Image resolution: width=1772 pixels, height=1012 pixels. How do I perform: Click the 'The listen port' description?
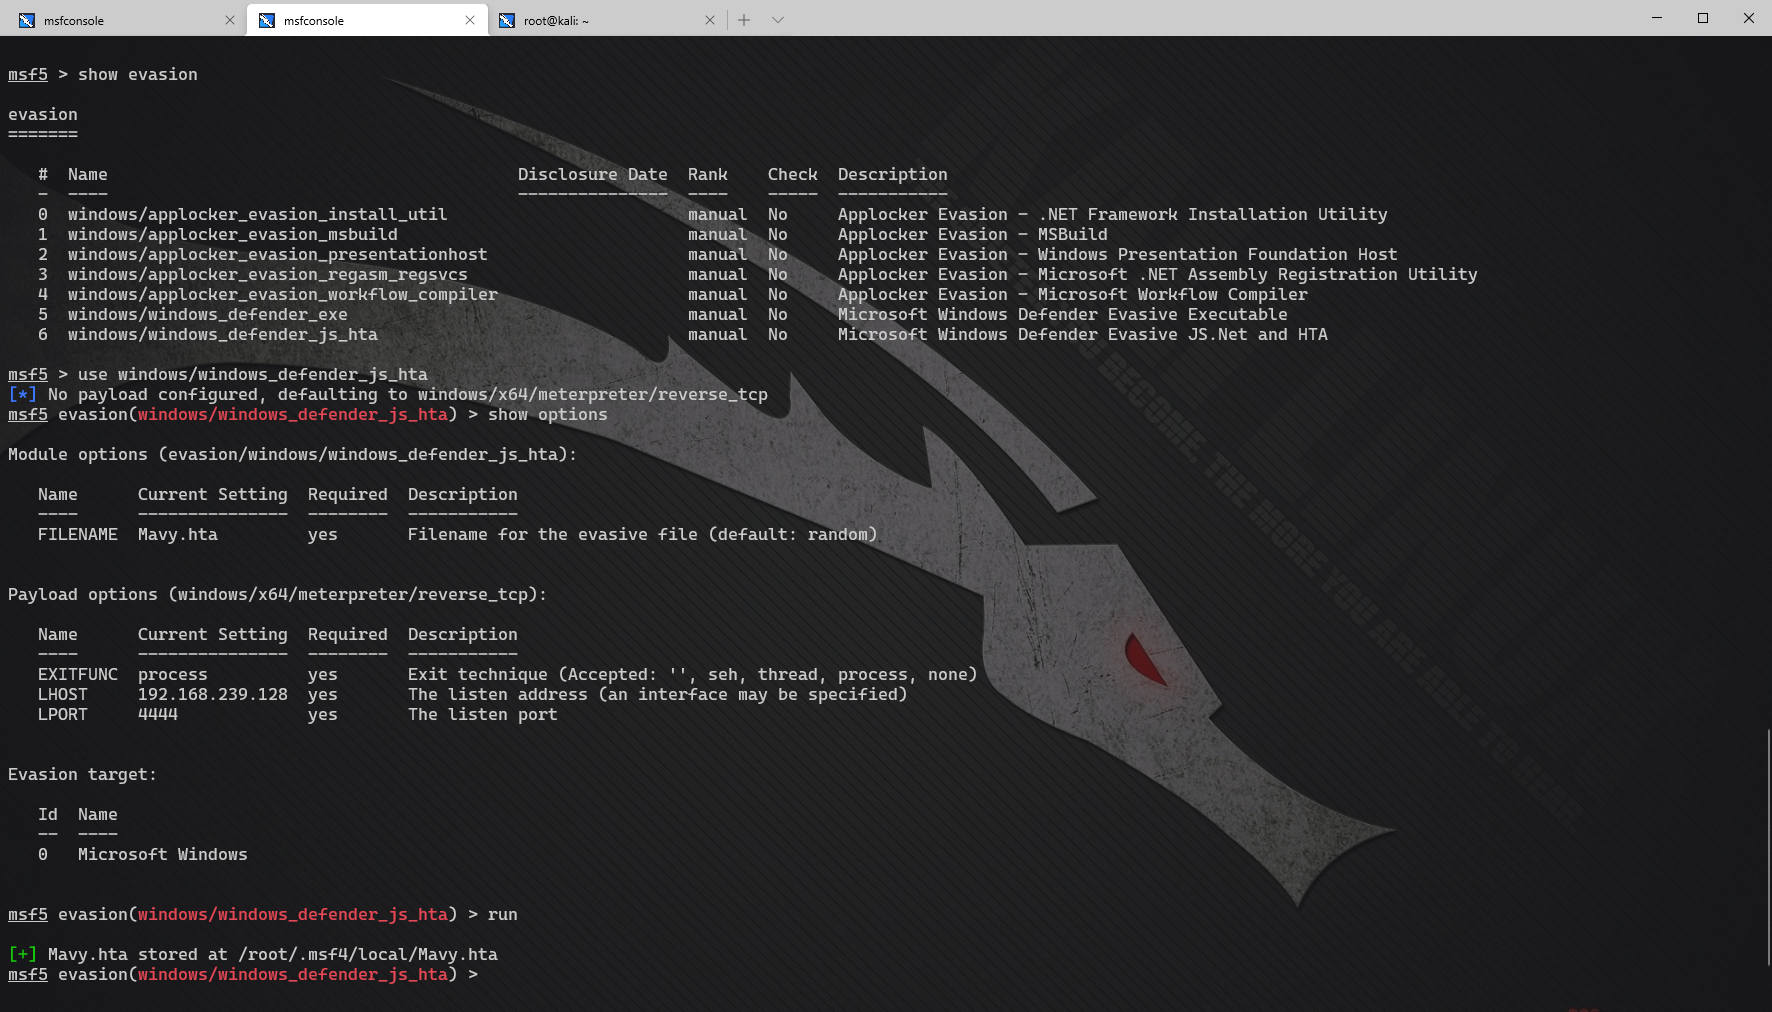pos(482,715)
